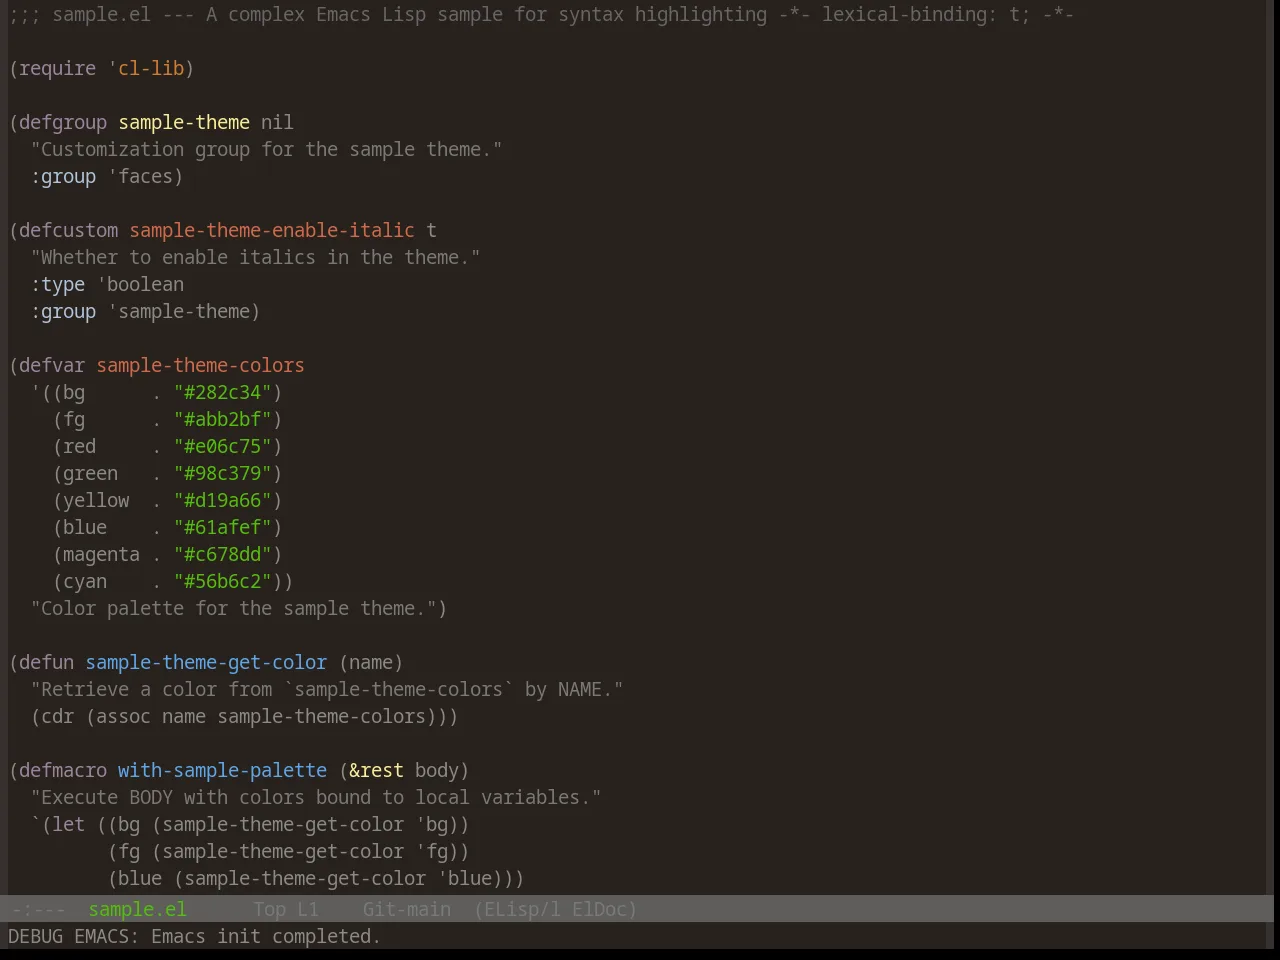Click the cyan key in color alist
1280x960 pixels.
click(85, 581)
